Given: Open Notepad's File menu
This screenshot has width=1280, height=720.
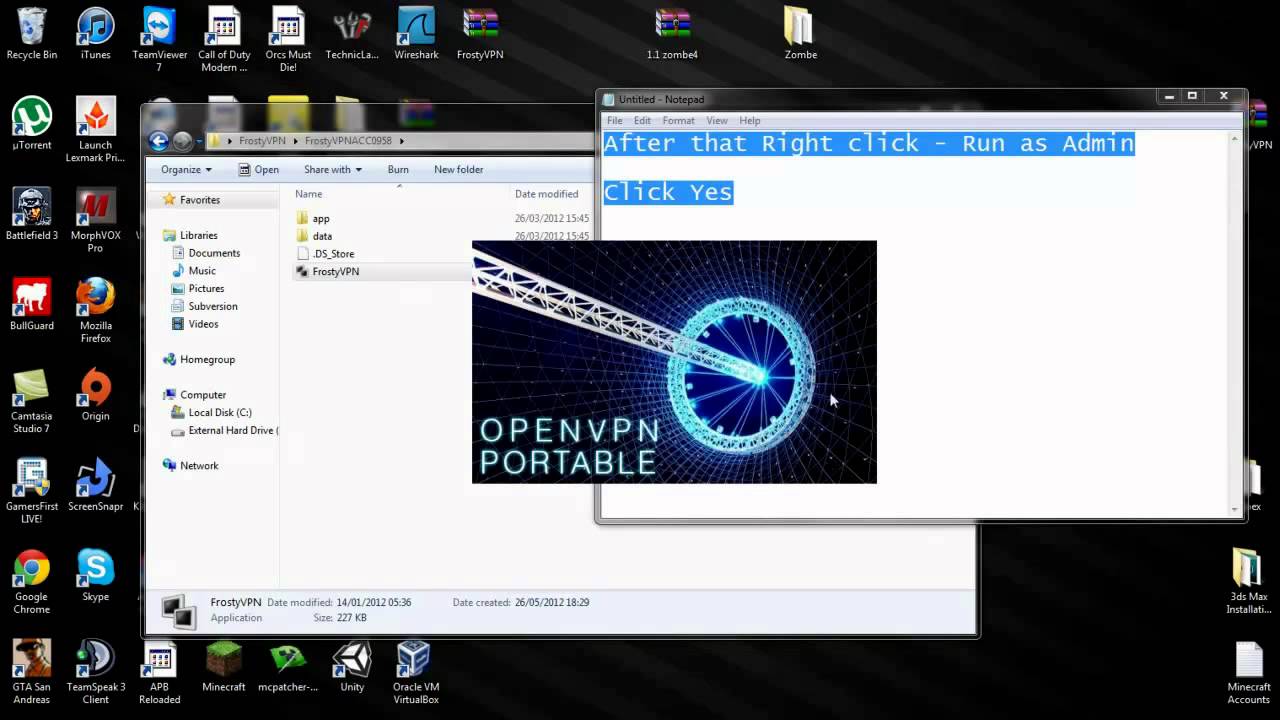Looking at the screenshot, I should coord(615,121).
